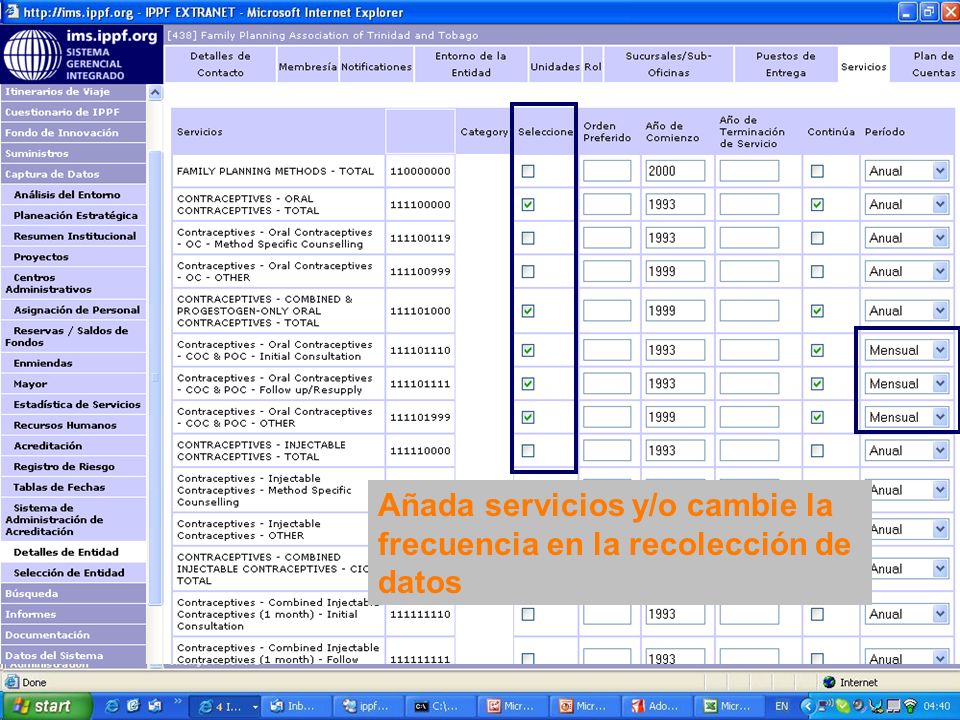This screenshot has height=720, width=960.
Task: Switch to the Plan de Cuentas tab
Action: tap(927, 64)
